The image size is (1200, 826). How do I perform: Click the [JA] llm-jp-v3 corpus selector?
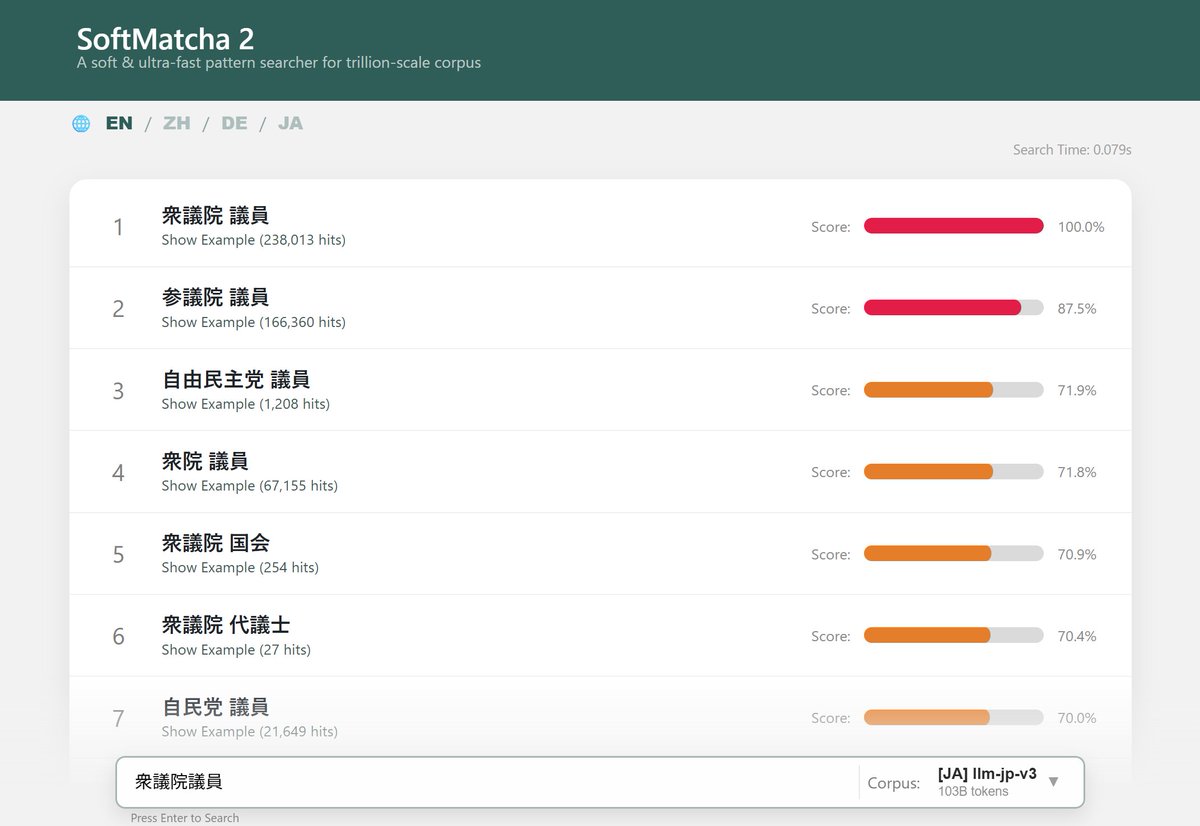pyautogui.click(x=987, y=782)
